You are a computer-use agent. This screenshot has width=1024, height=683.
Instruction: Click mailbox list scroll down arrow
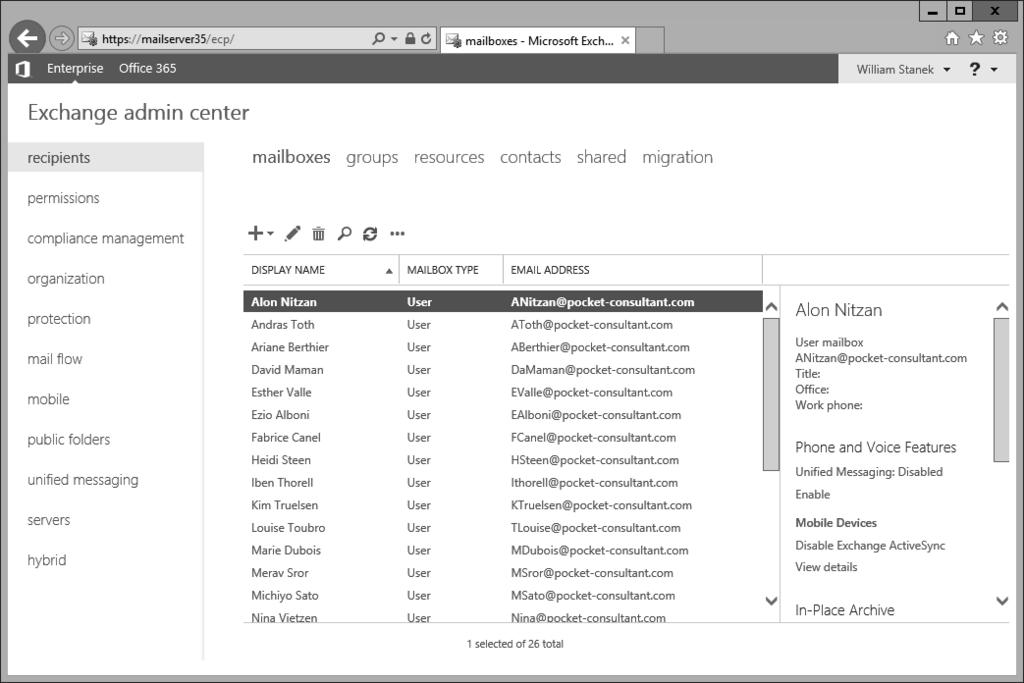tap(771, 601)
